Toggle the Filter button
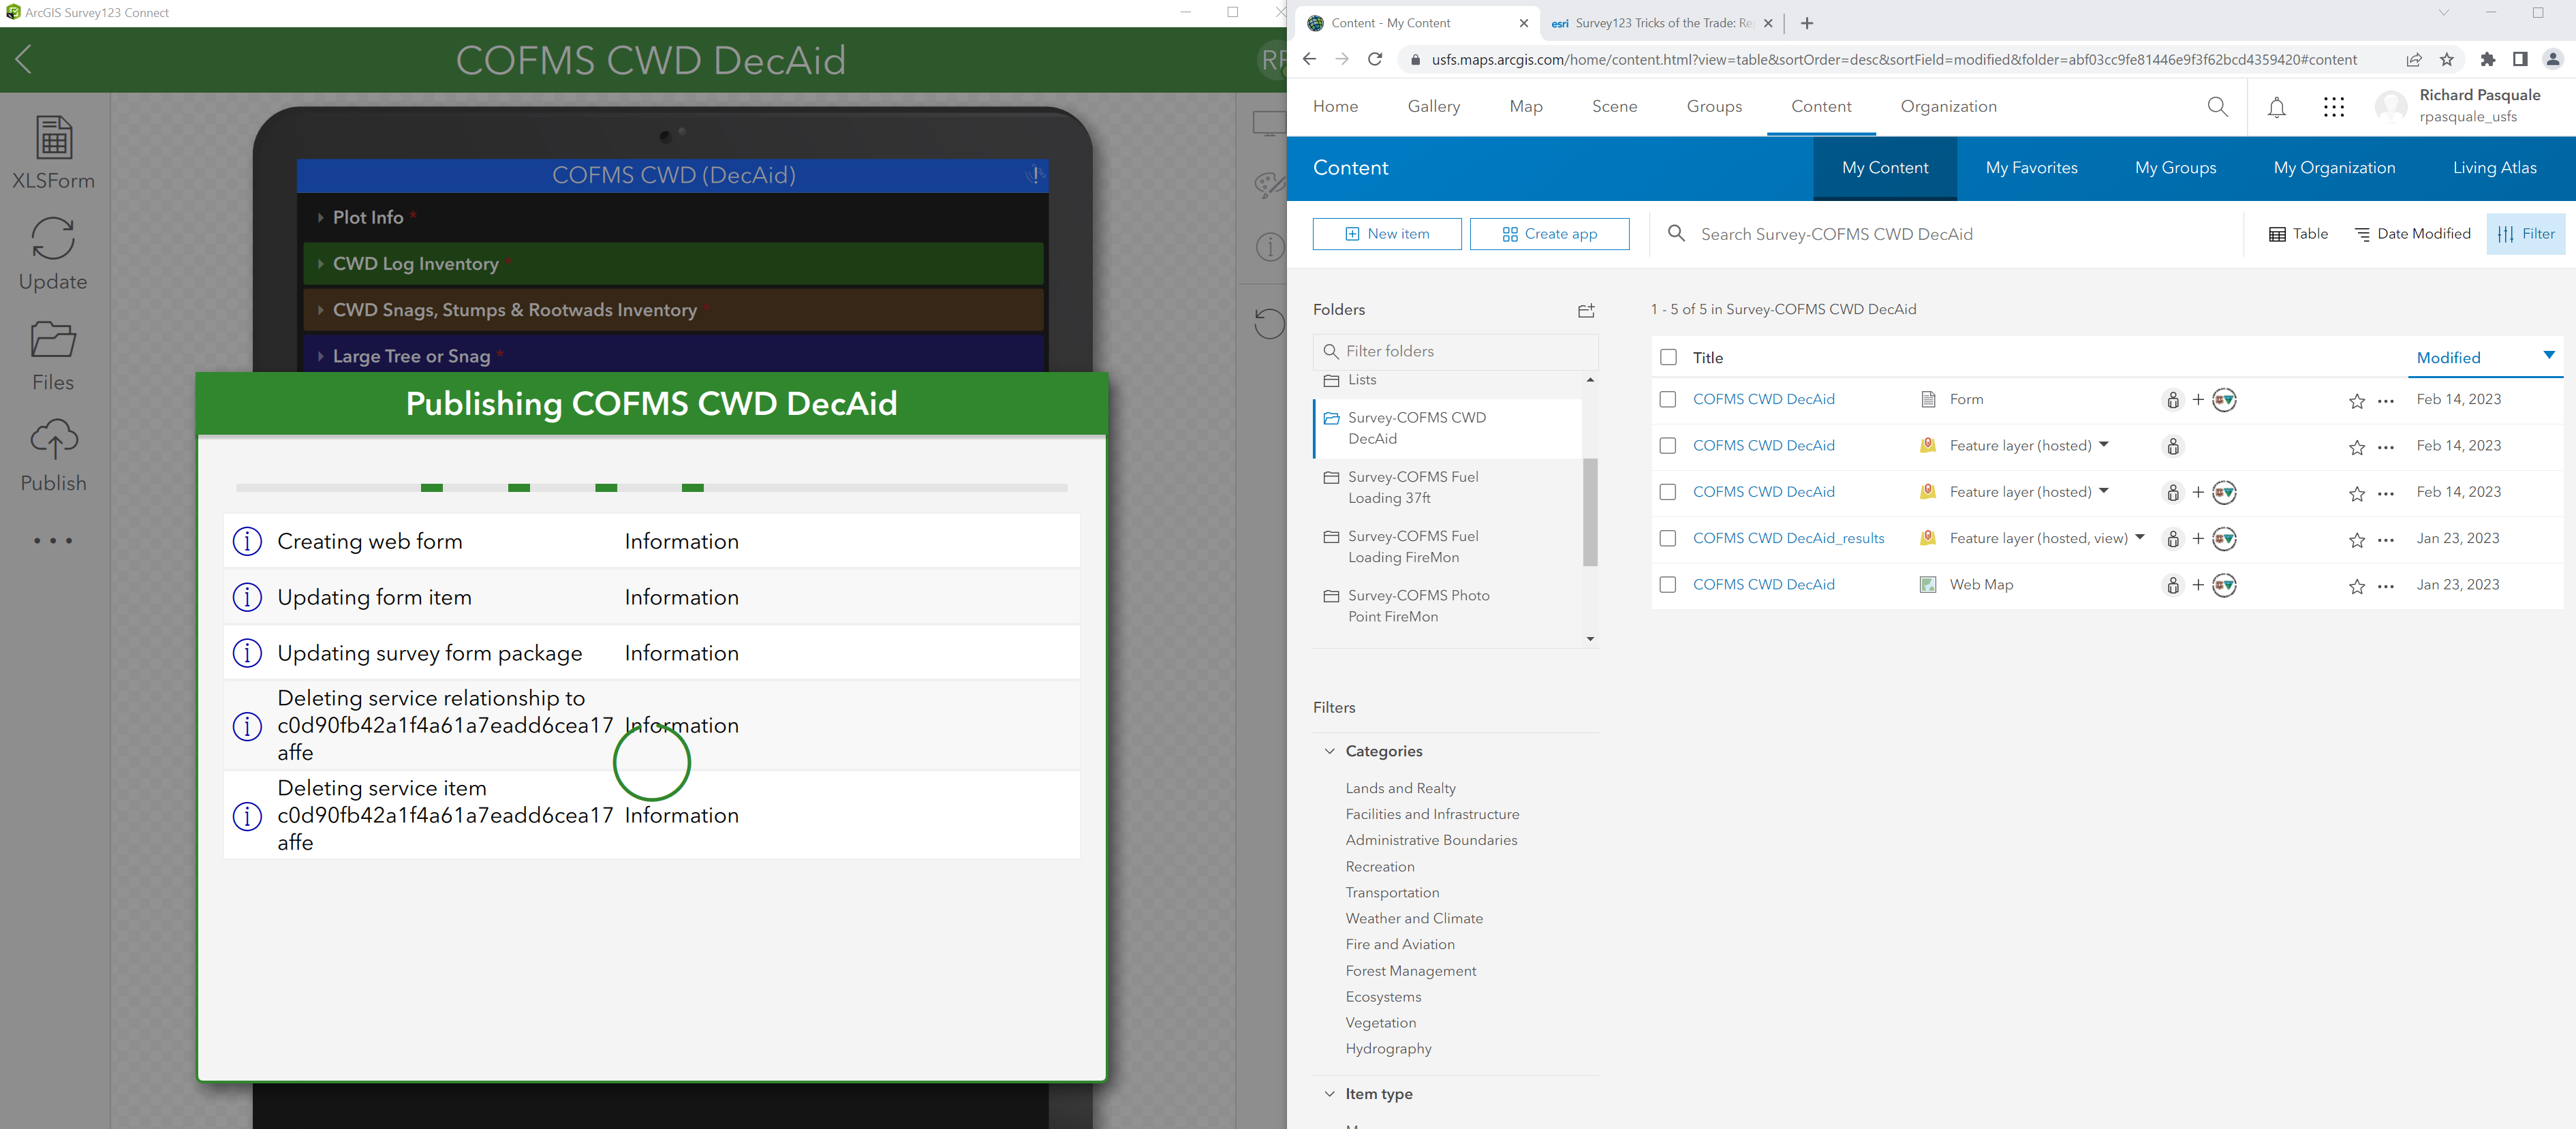This screenshot has width=2576, height=1129. point(2525,234)
